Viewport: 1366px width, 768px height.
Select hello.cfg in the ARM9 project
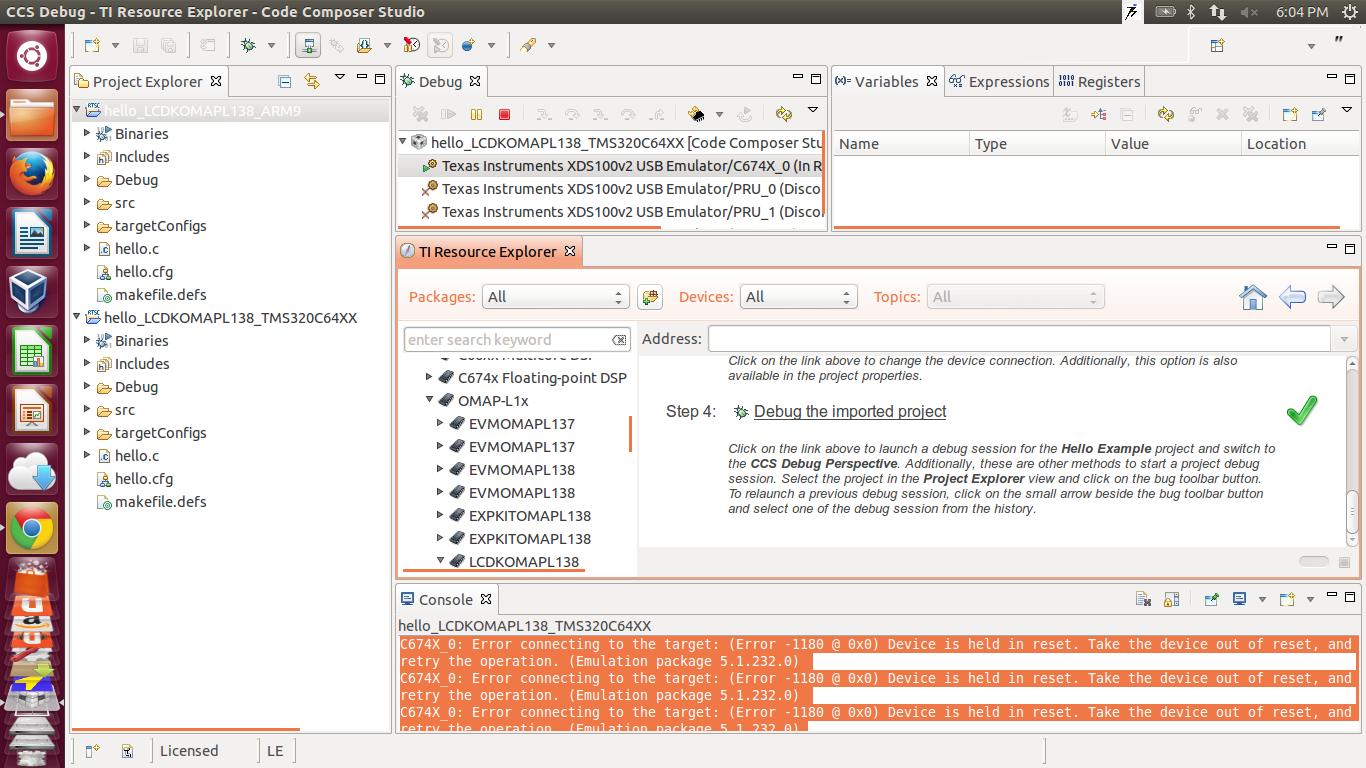click(x=144, y=271)
